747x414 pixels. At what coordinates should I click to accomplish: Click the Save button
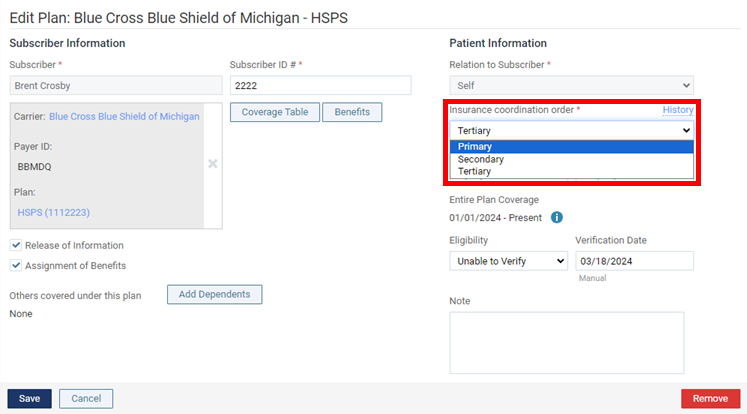[29, 398]
